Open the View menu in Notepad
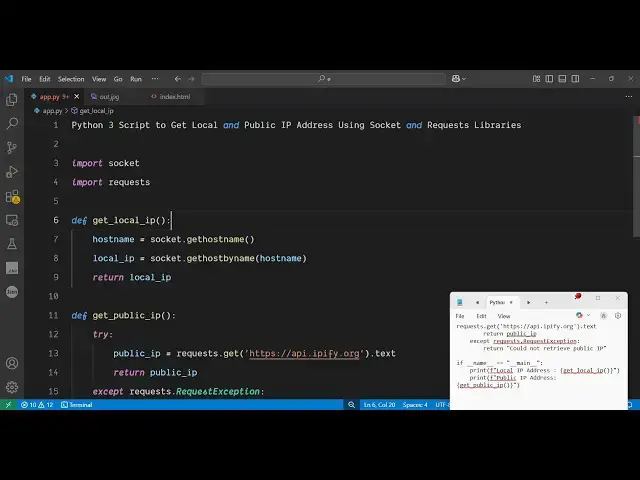Screen dimensions: 640x480 click(x=504, y=316)
